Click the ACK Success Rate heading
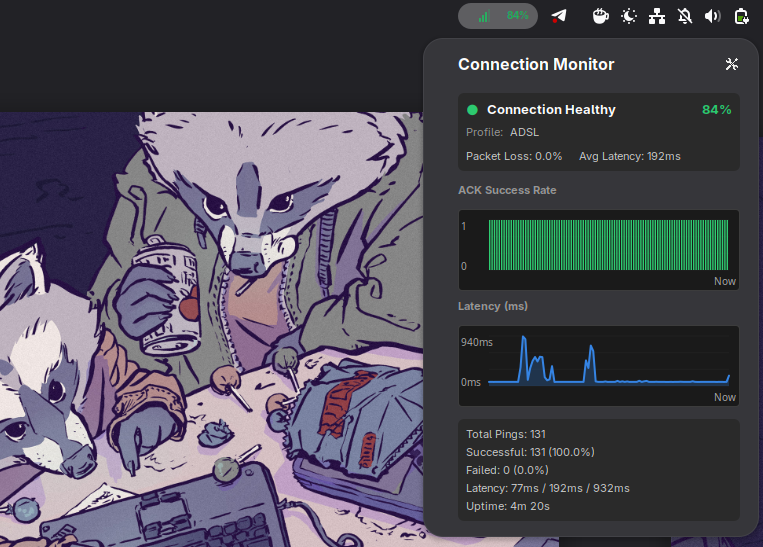The image size is (763, 547). (x=507, y=190)
